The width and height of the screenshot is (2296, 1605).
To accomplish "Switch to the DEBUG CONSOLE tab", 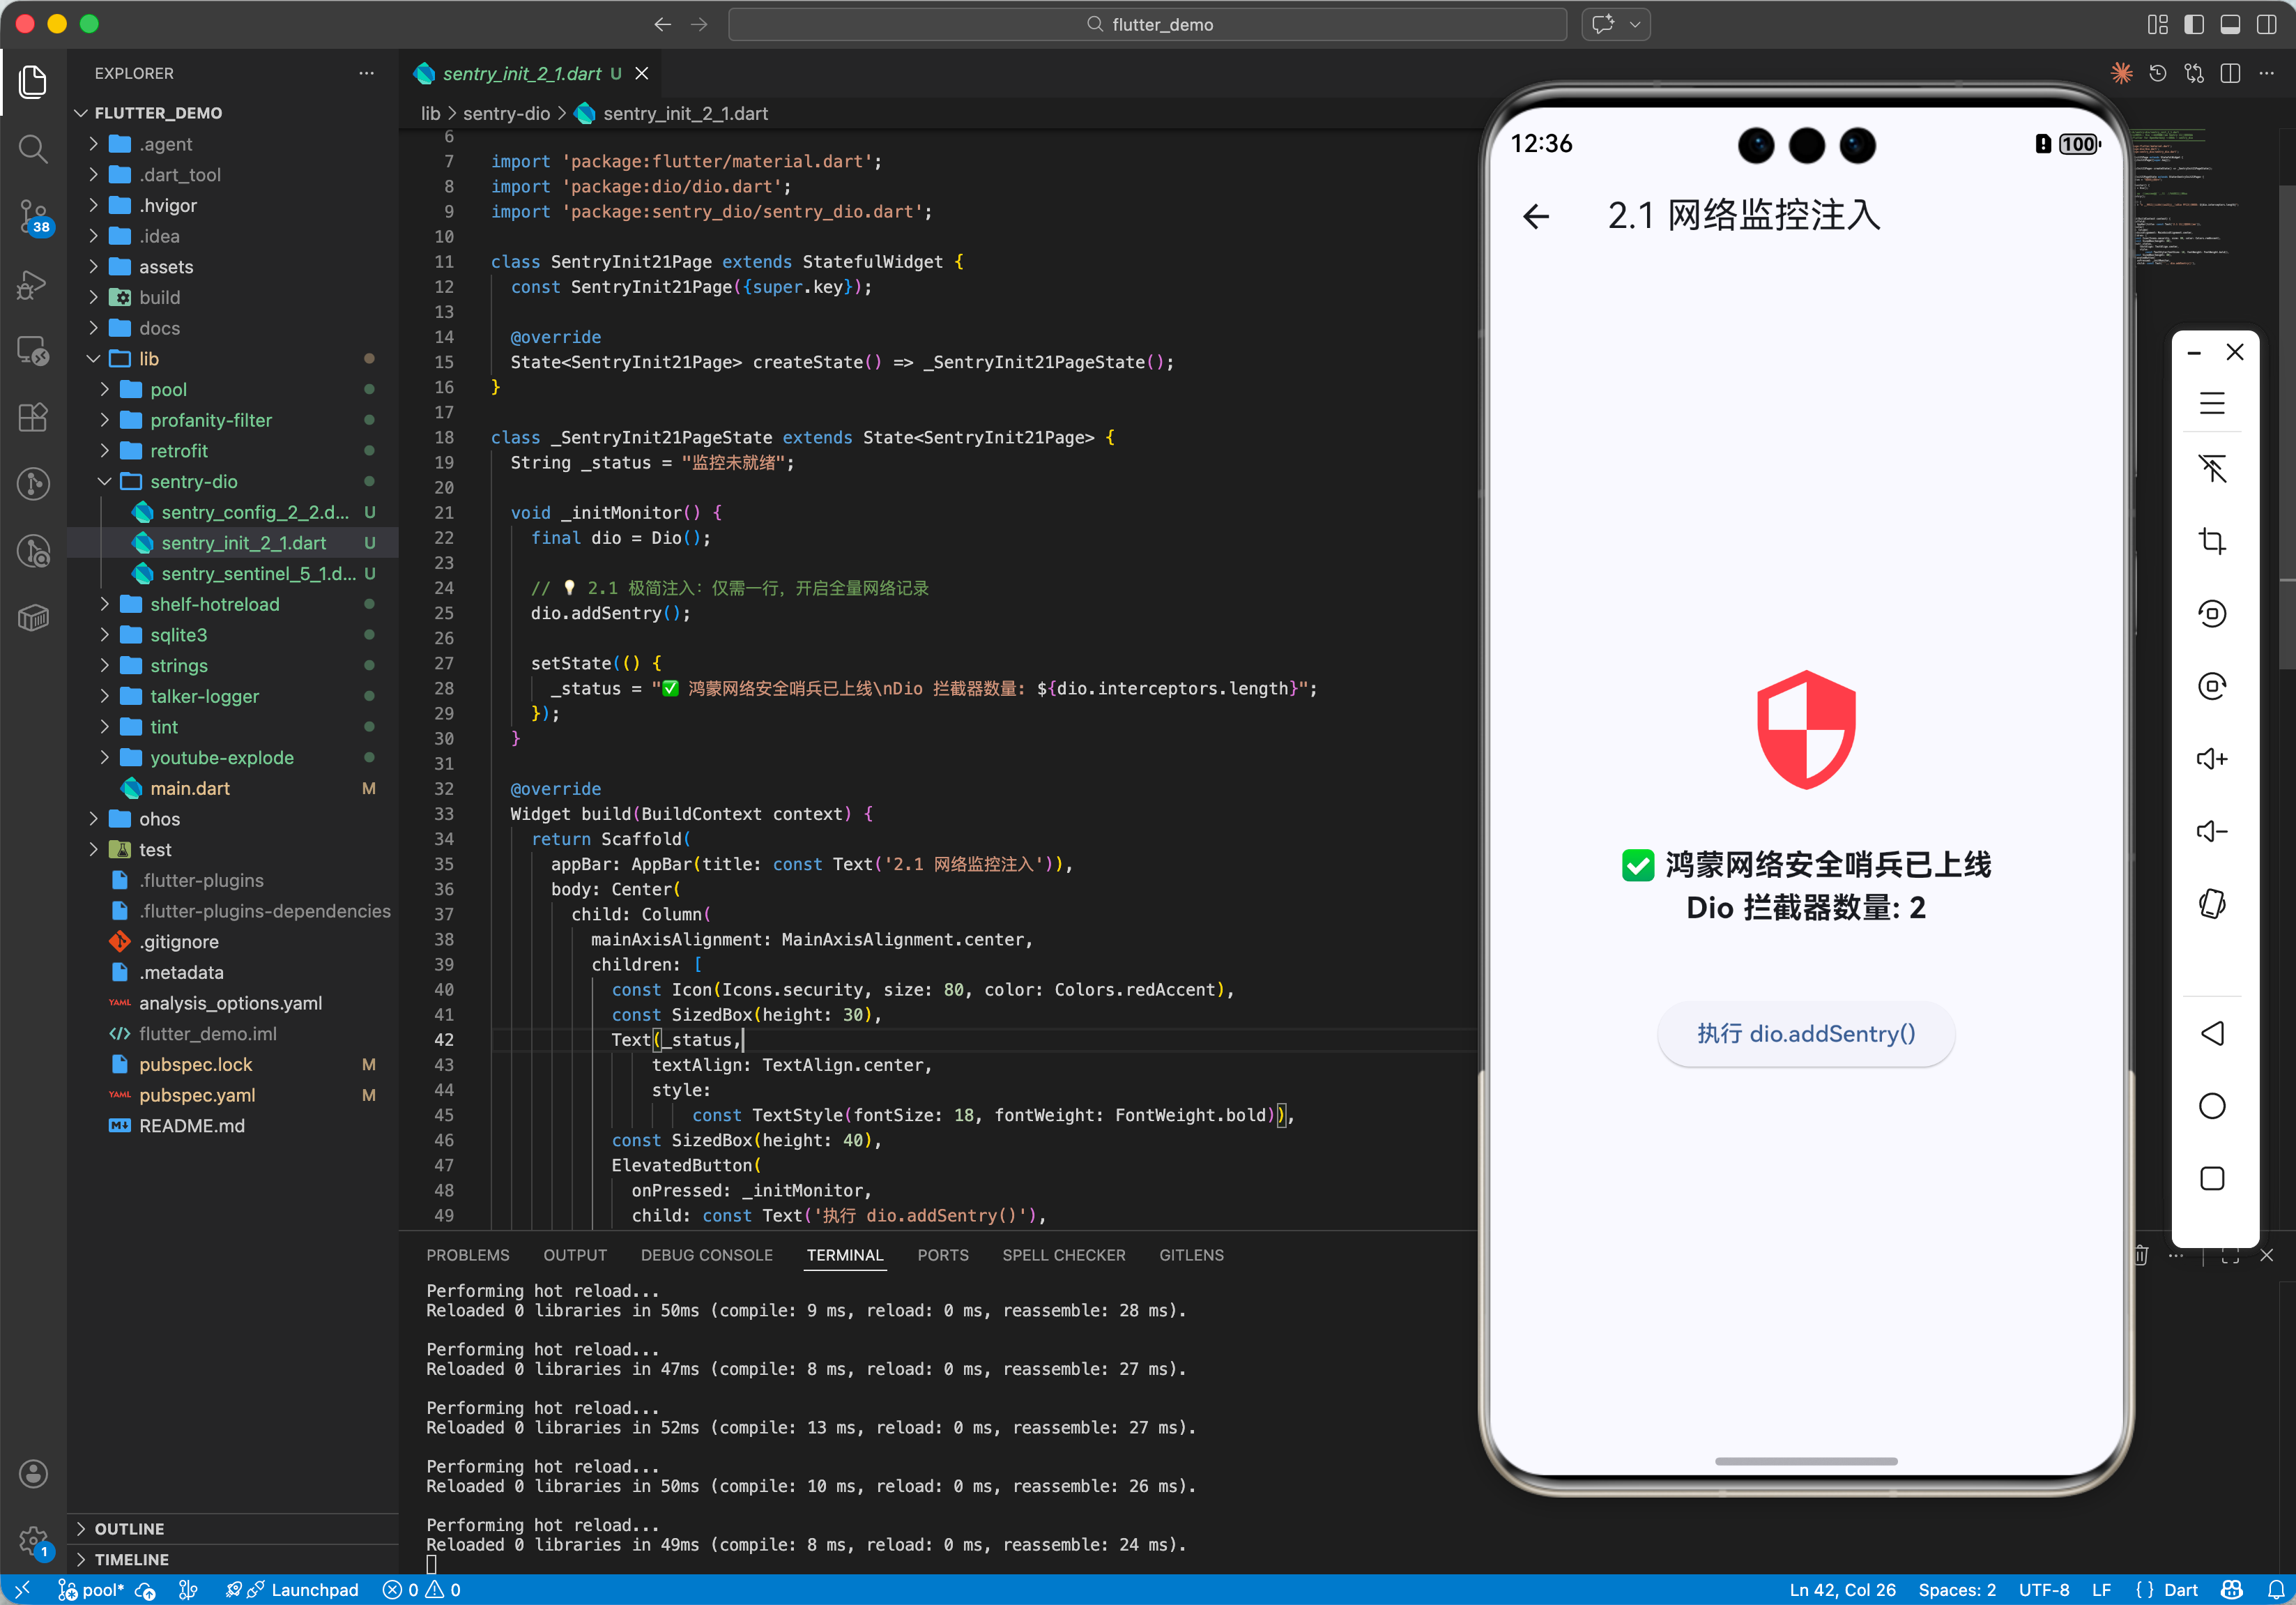I will [706, 1255].
